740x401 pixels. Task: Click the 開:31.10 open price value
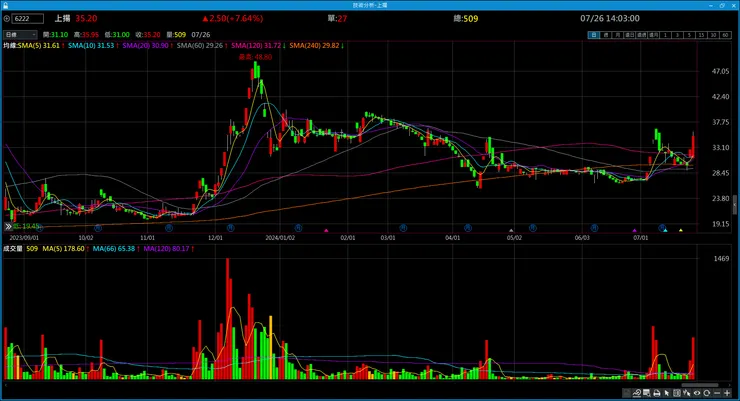tap(55, 35)
